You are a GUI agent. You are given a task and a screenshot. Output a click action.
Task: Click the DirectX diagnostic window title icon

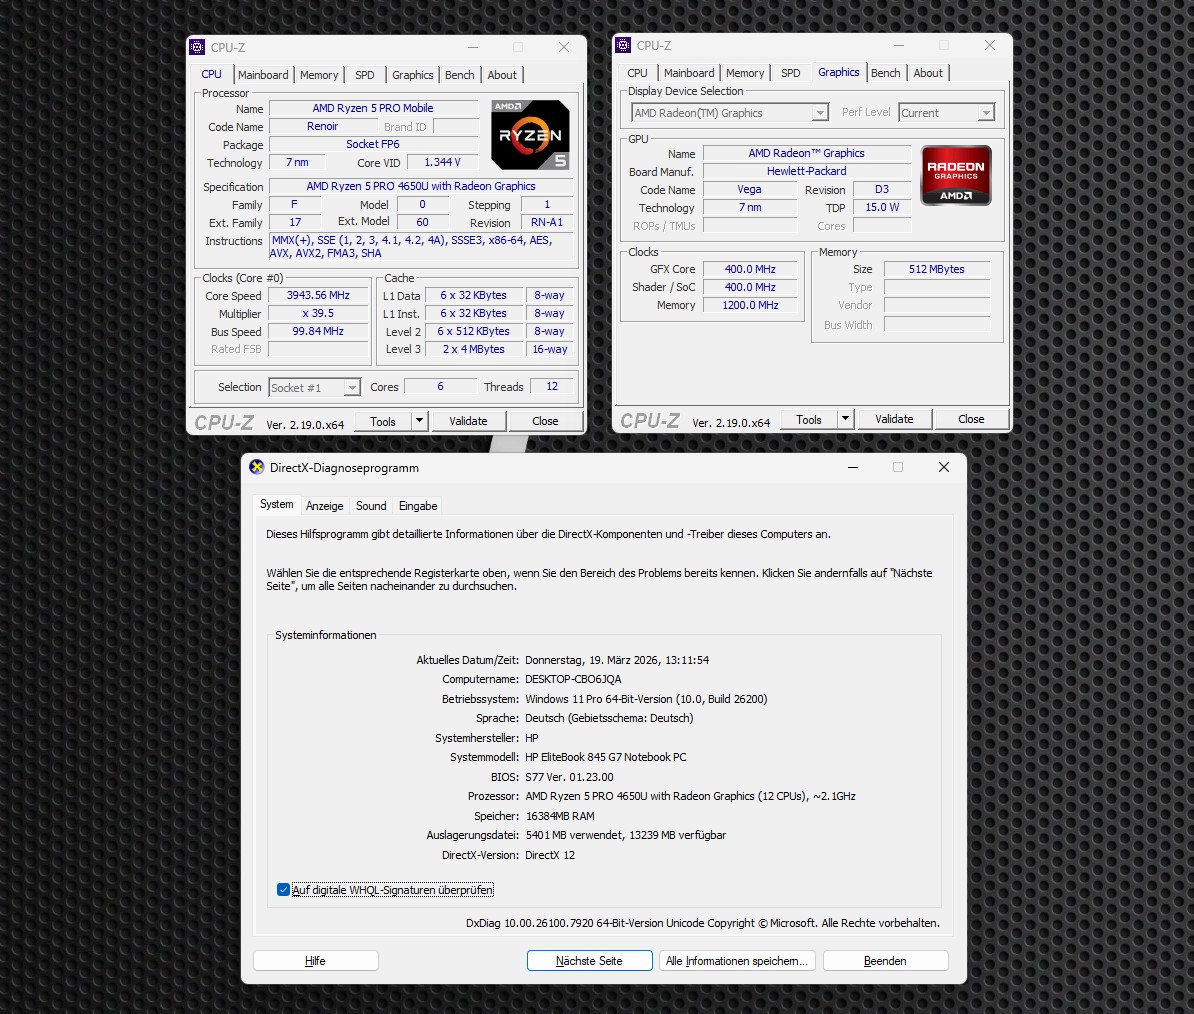point(257,467)
